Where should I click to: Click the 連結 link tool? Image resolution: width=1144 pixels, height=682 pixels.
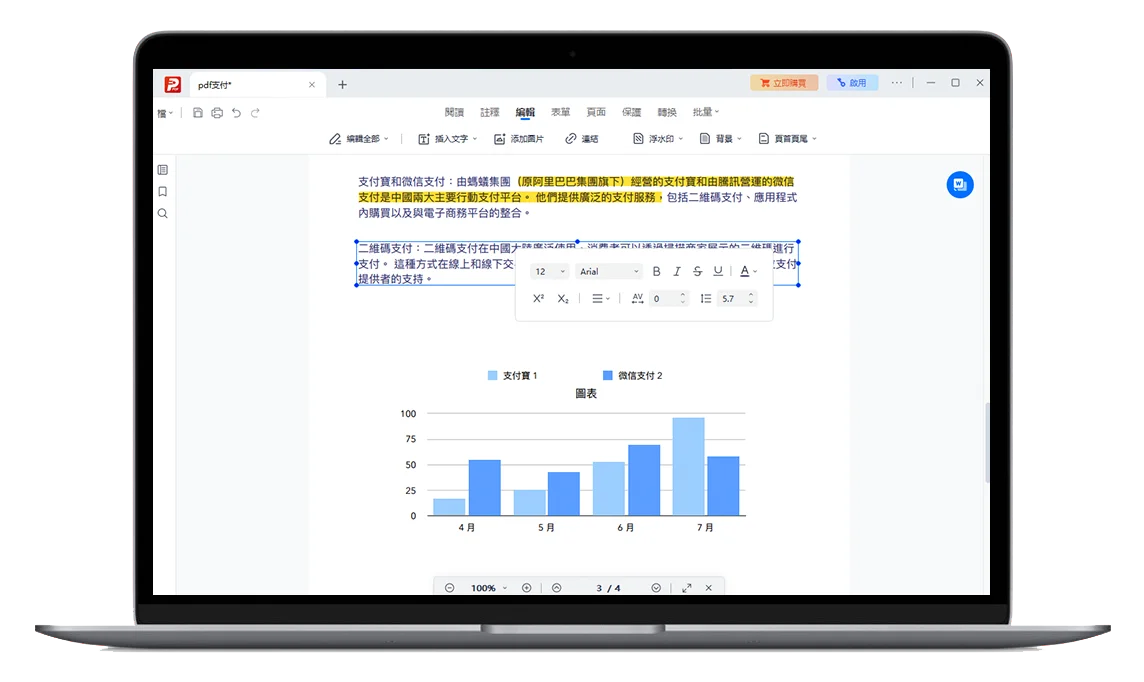tap(581, 139)
